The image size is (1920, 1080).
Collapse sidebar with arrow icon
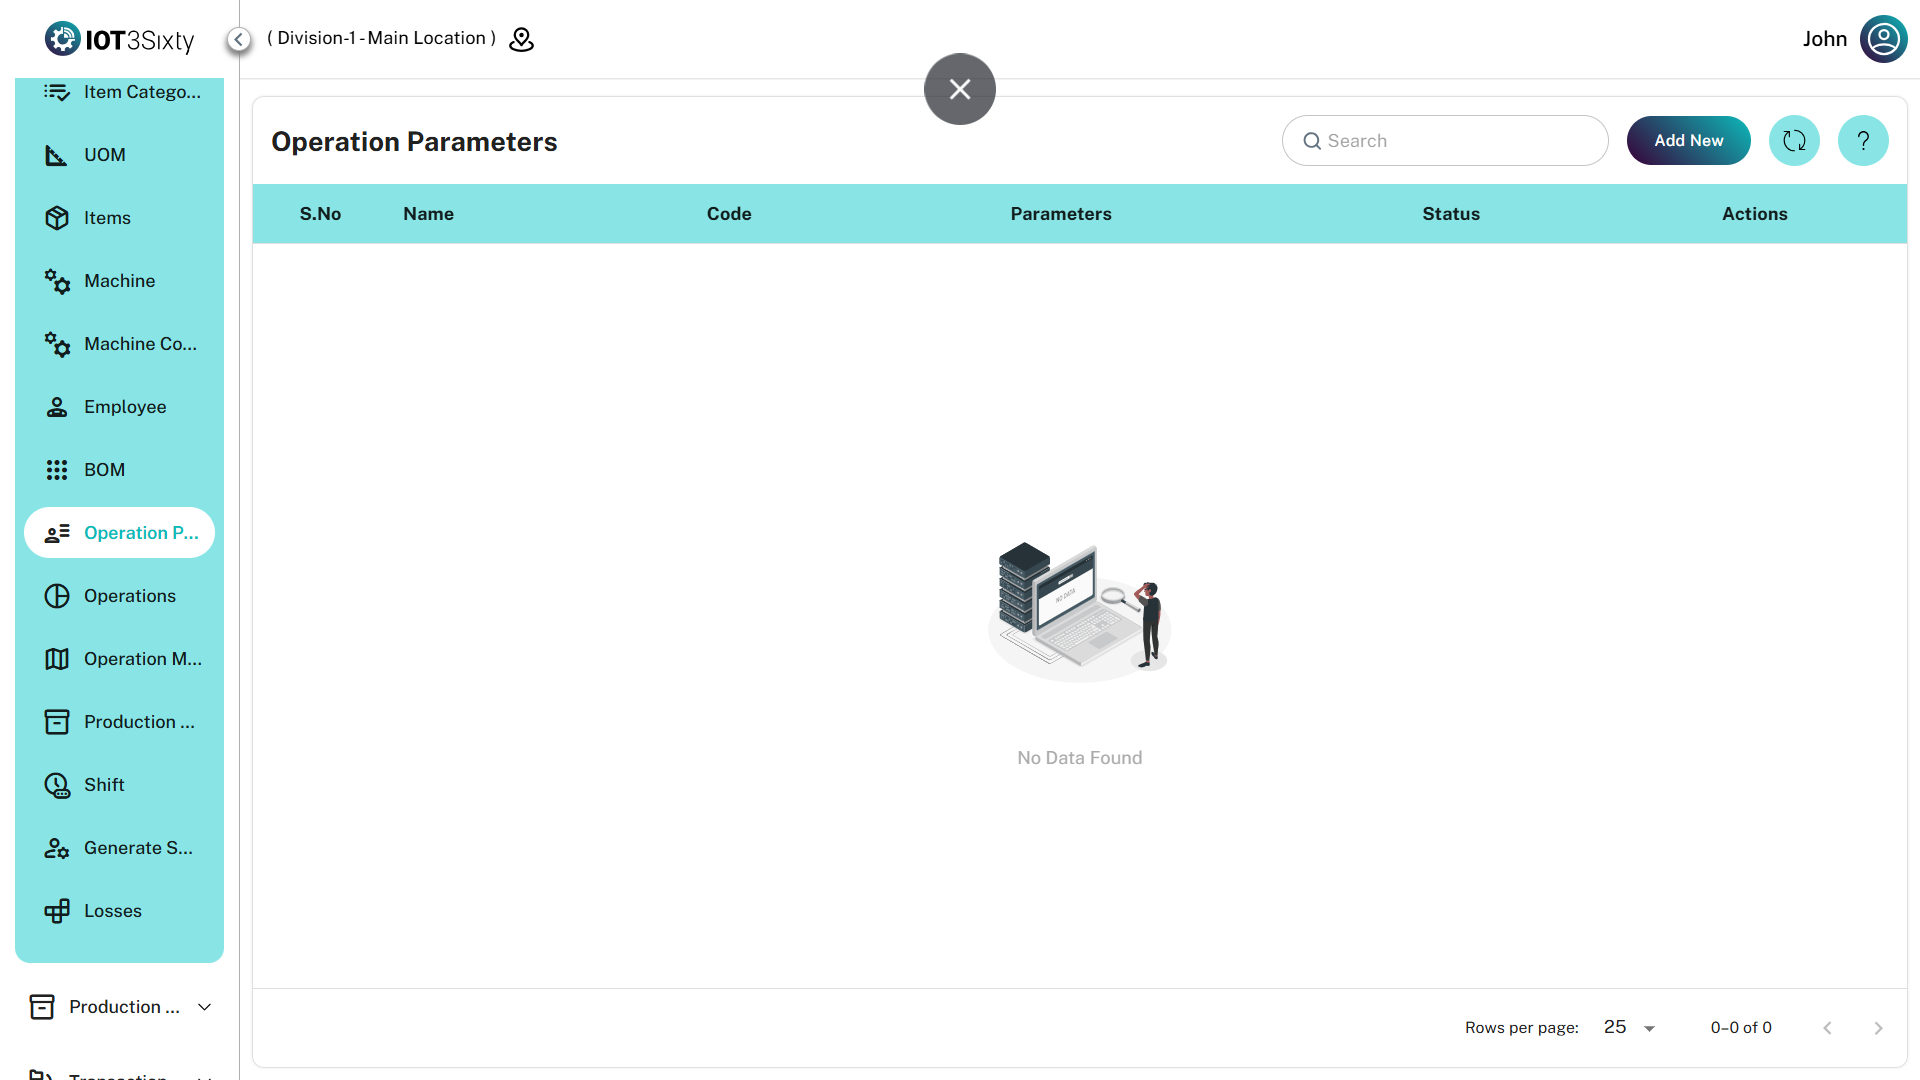[x=238, y=39]
